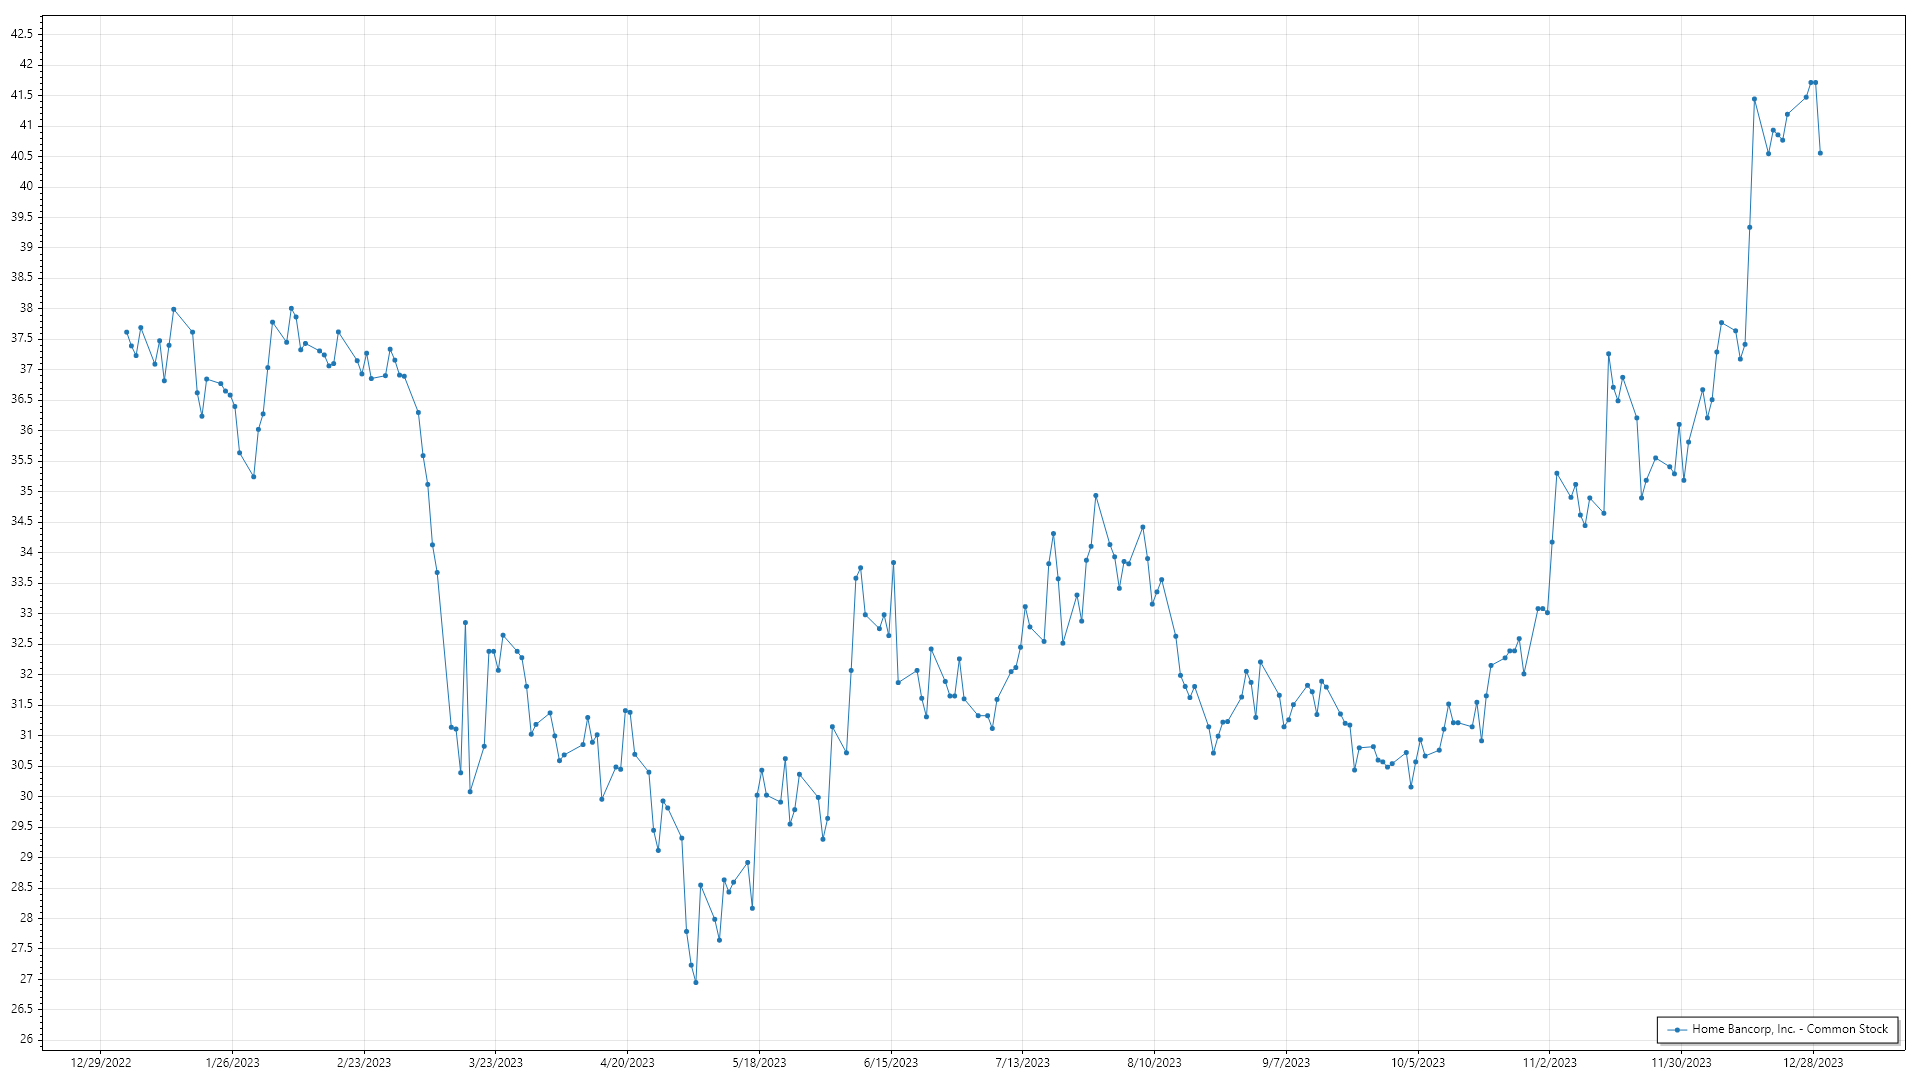Click the 1/26/2023 x-axis date label
The width and height of the screenshot is (1920, 1080).
232,1063
